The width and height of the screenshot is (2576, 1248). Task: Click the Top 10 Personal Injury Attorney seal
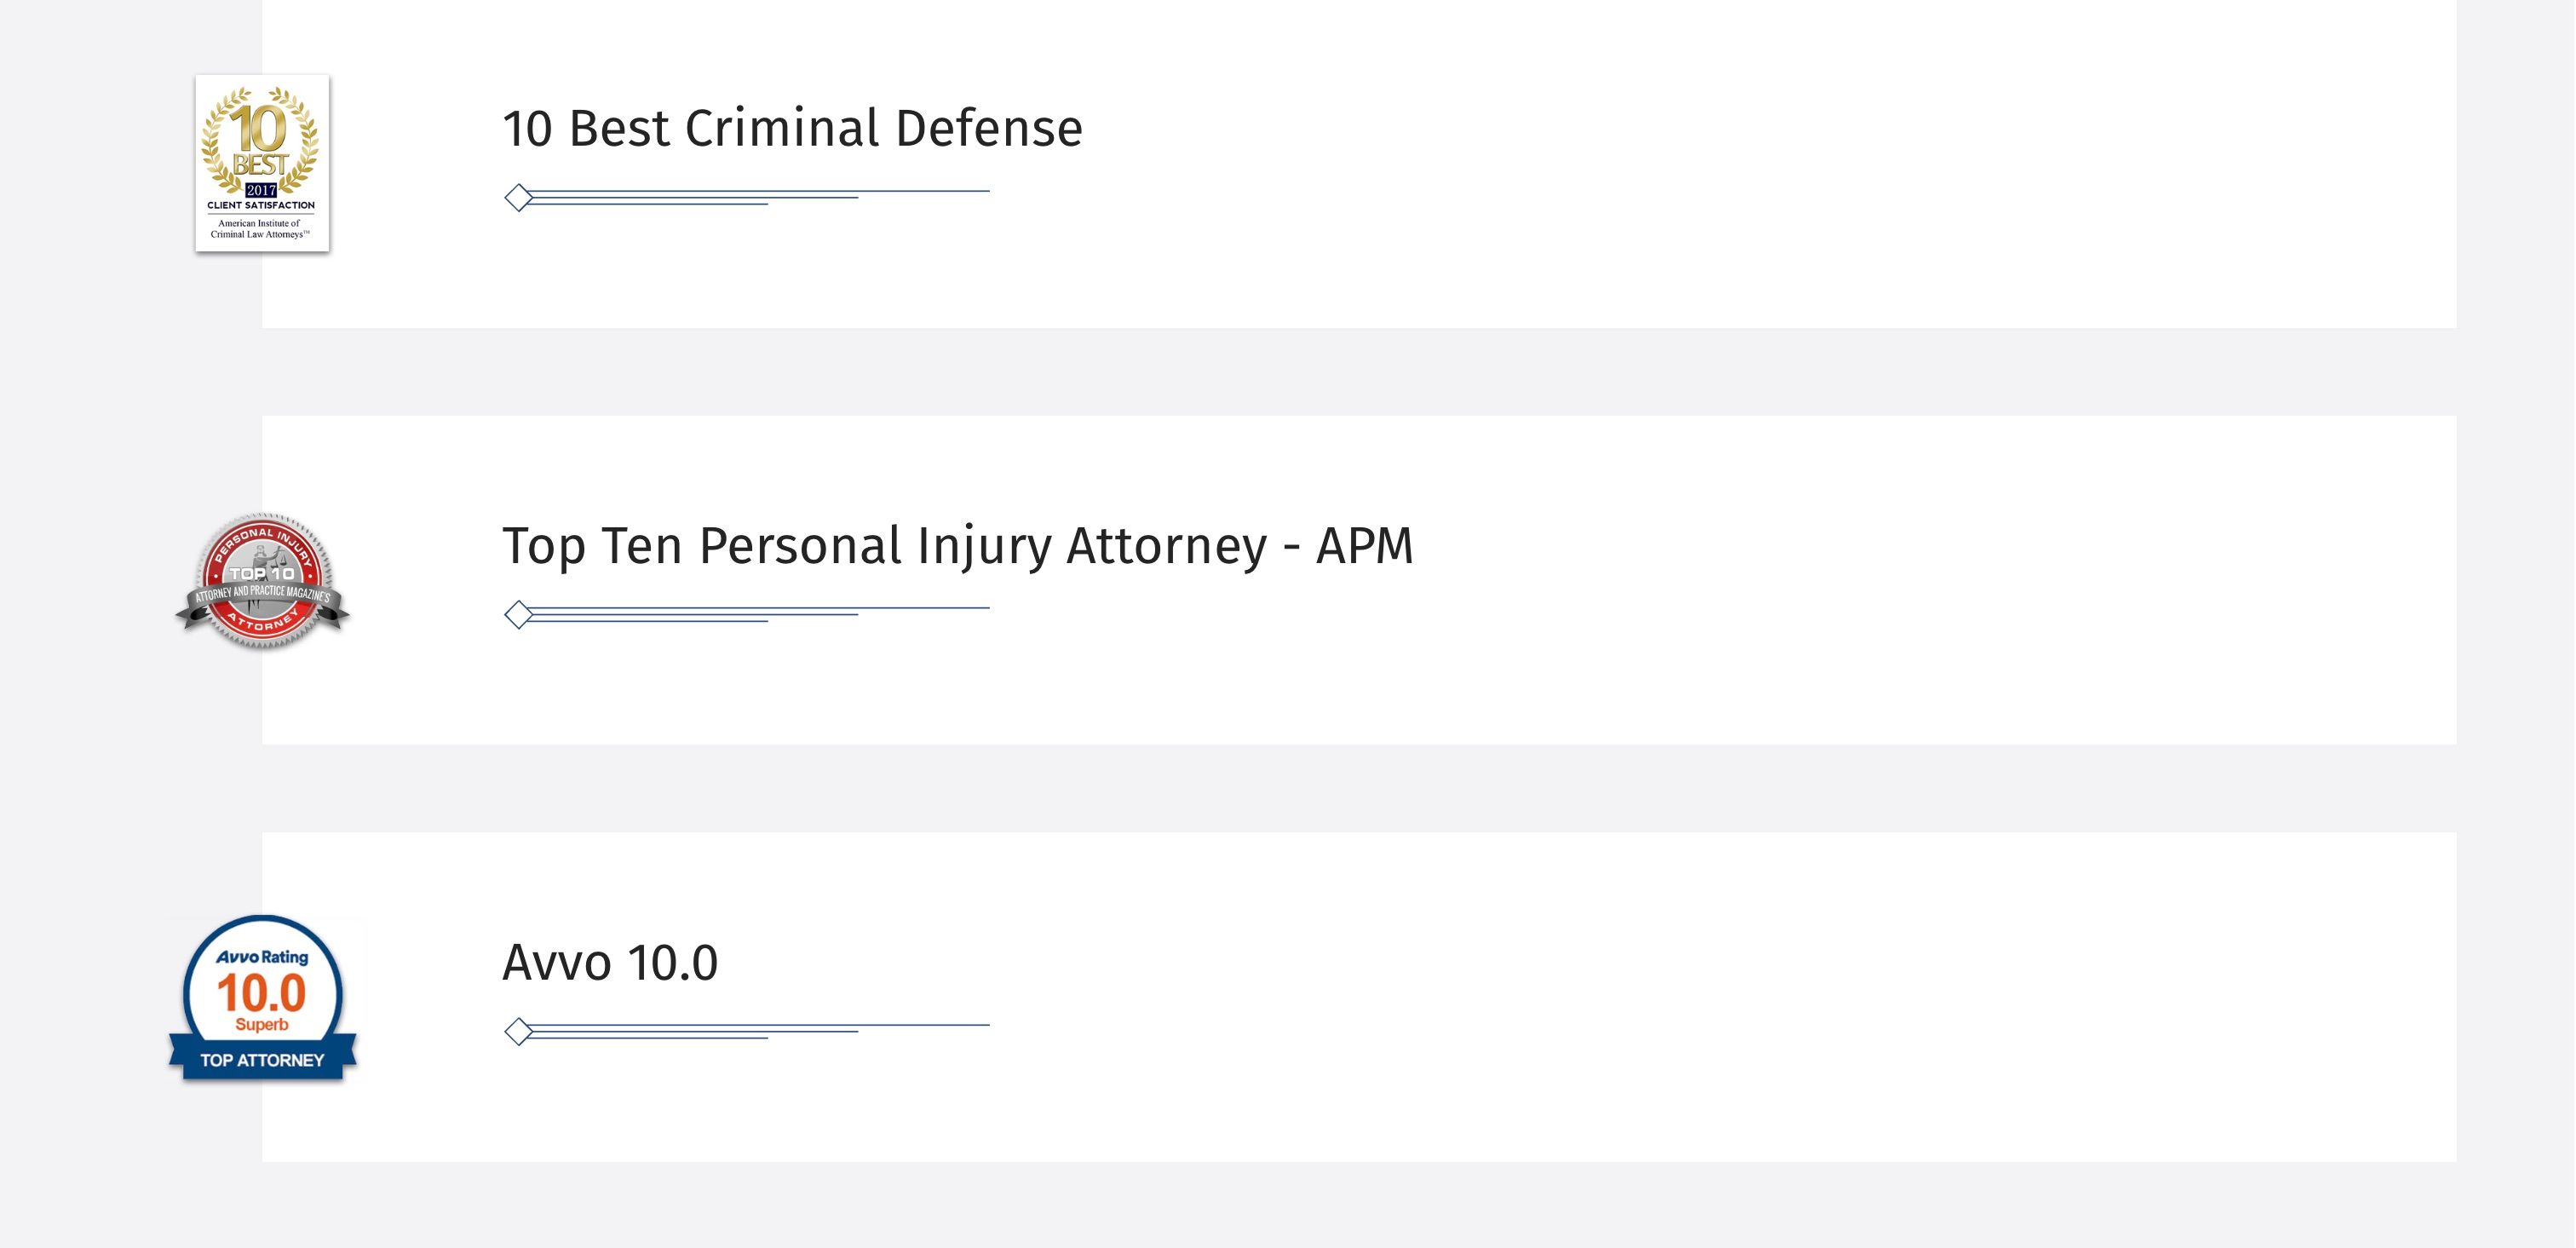tap(262, 581)
